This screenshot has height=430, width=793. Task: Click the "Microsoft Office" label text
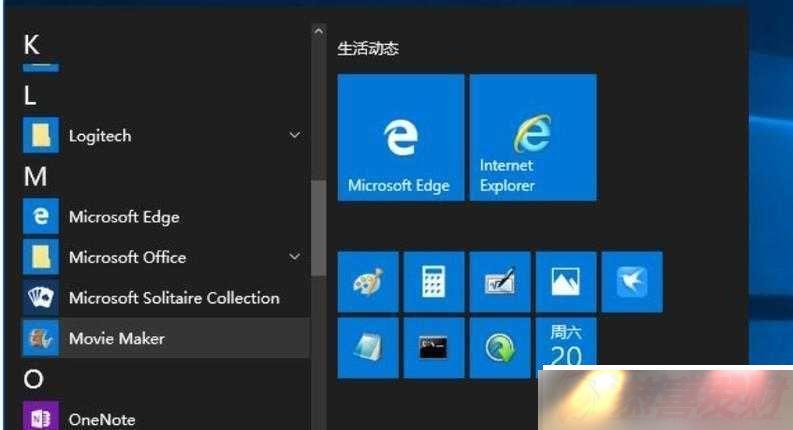(127, 257)
